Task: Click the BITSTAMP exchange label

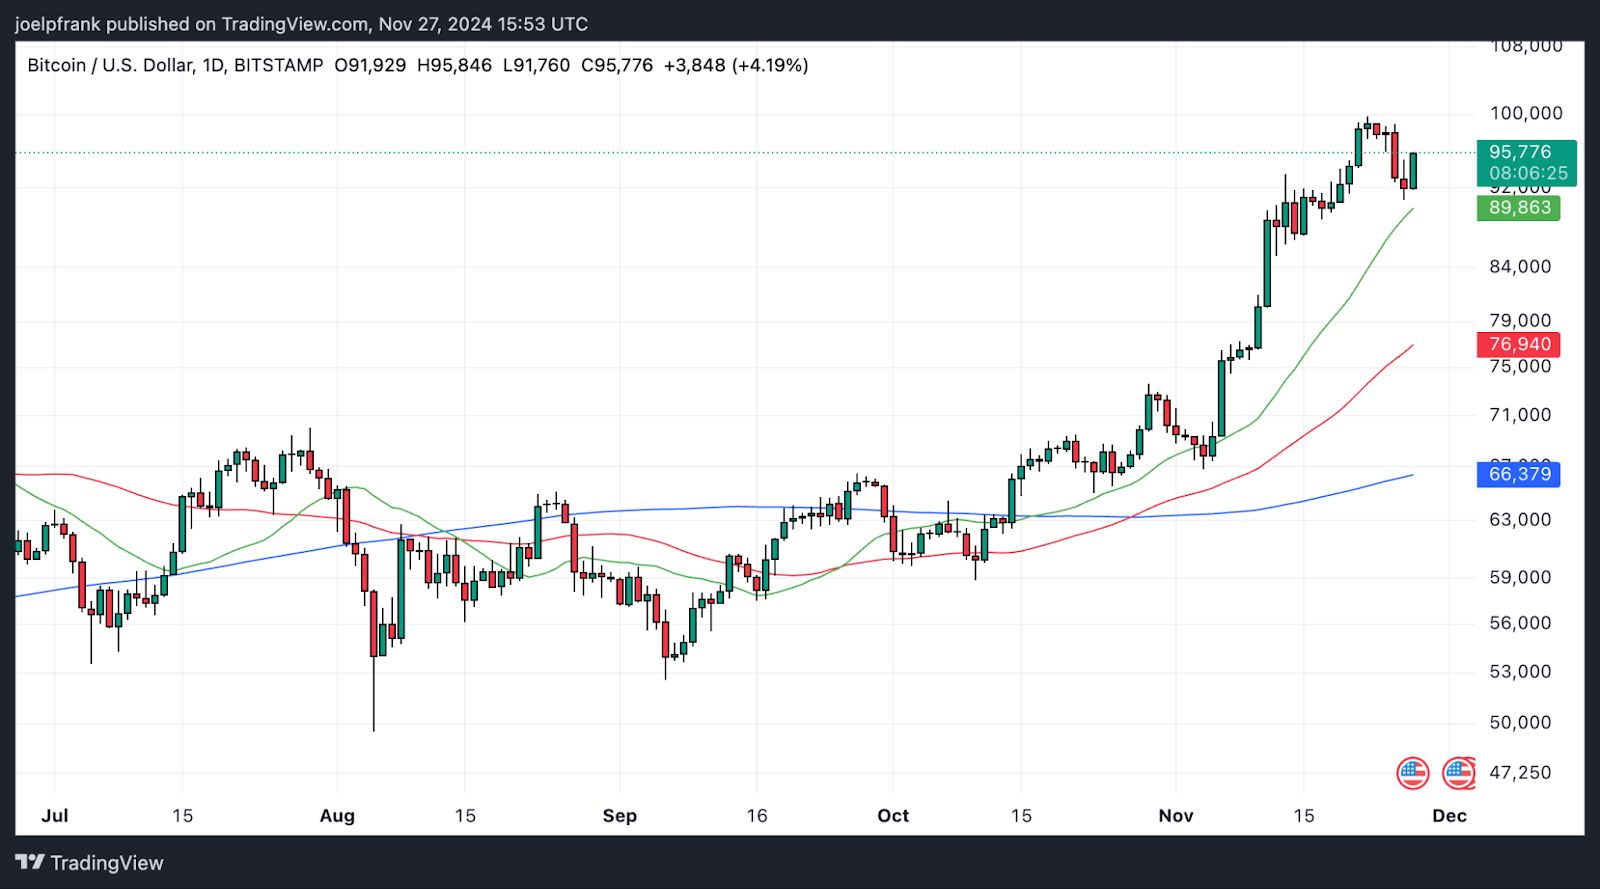Action: point(279,65)
